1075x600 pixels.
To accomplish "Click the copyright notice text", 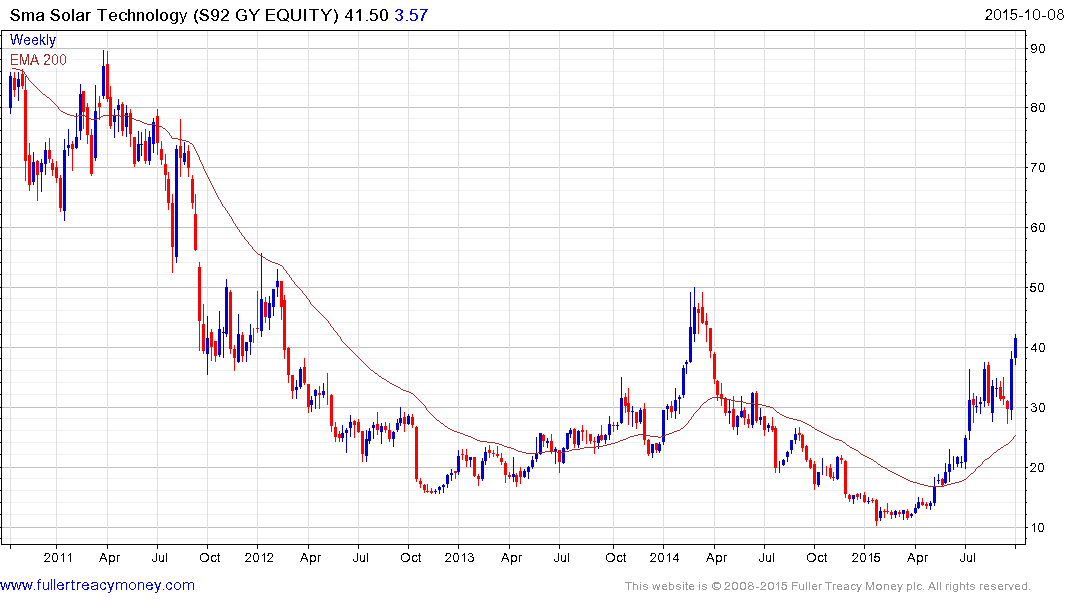I will (828, 586).
